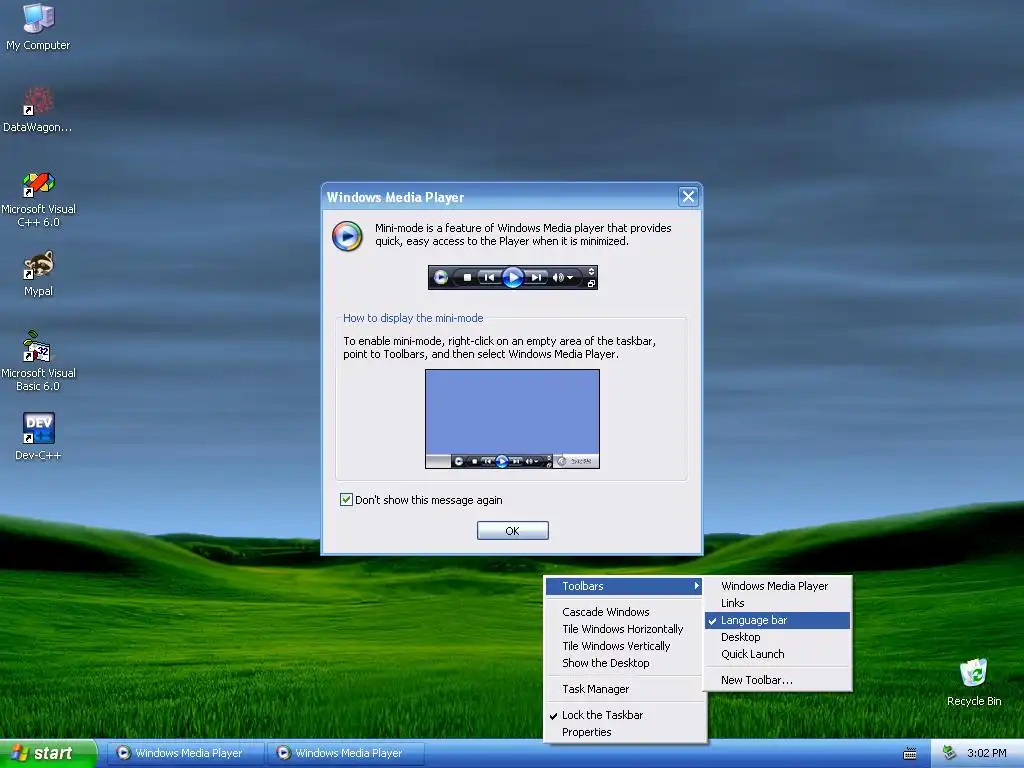This screenshot has width=1024, height=768.
Task: Click the restore icon in mini-mode preview
Action: pos(591,283)
